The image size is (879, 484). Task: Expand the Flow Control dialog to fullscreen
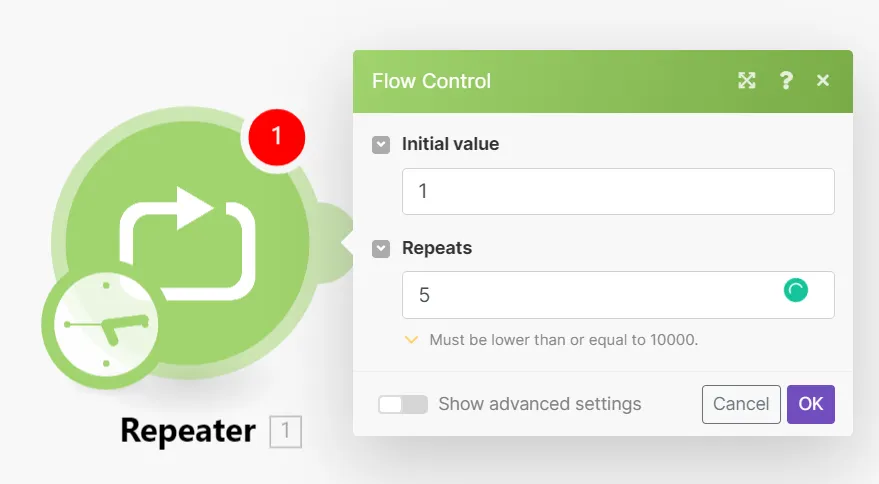point(747,81)
